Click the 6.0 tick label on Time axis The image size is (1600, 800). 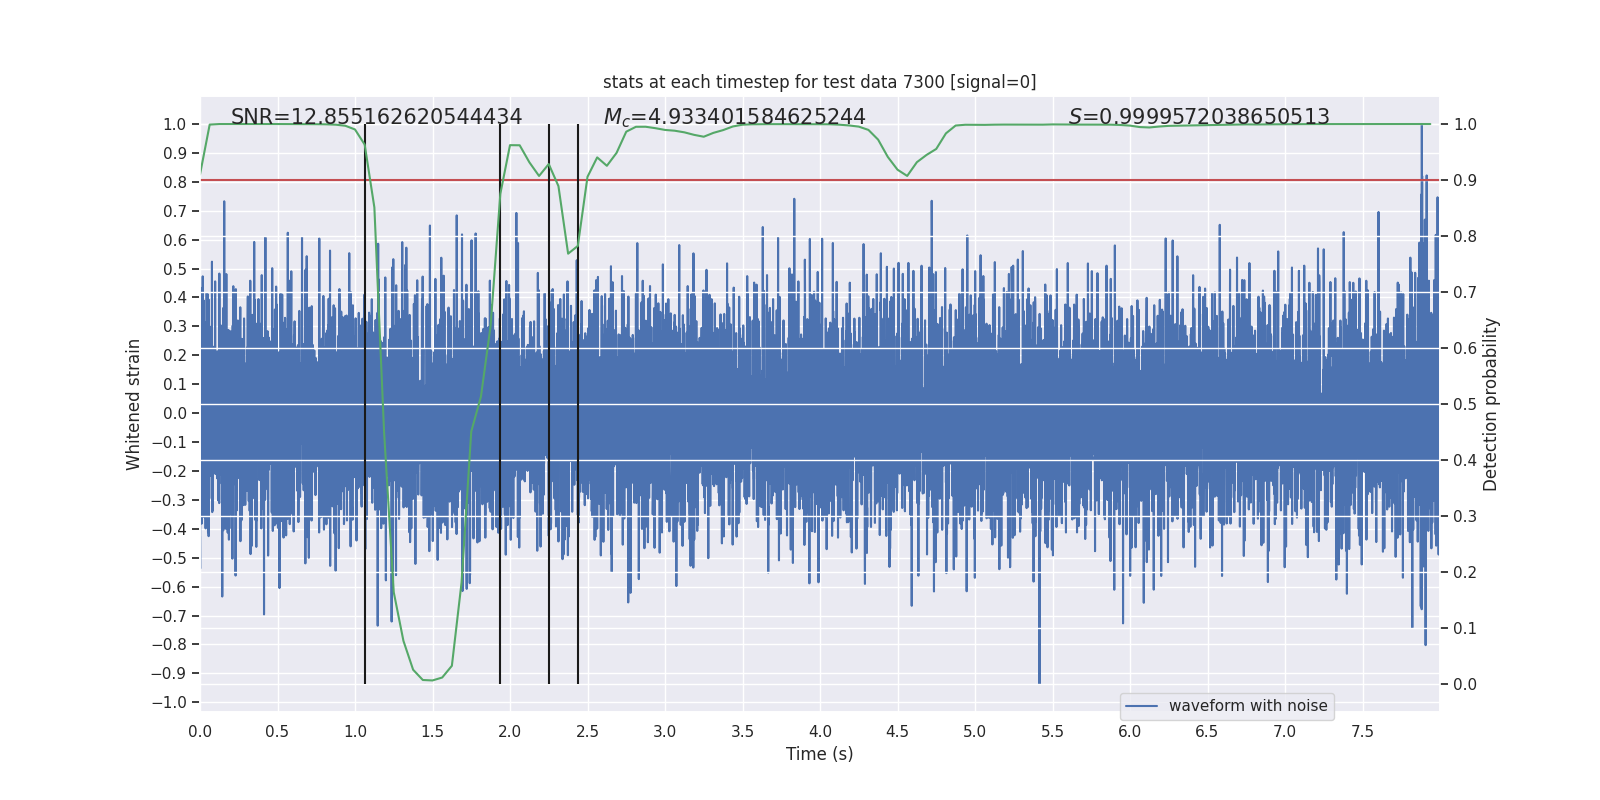click(1130, 731)
